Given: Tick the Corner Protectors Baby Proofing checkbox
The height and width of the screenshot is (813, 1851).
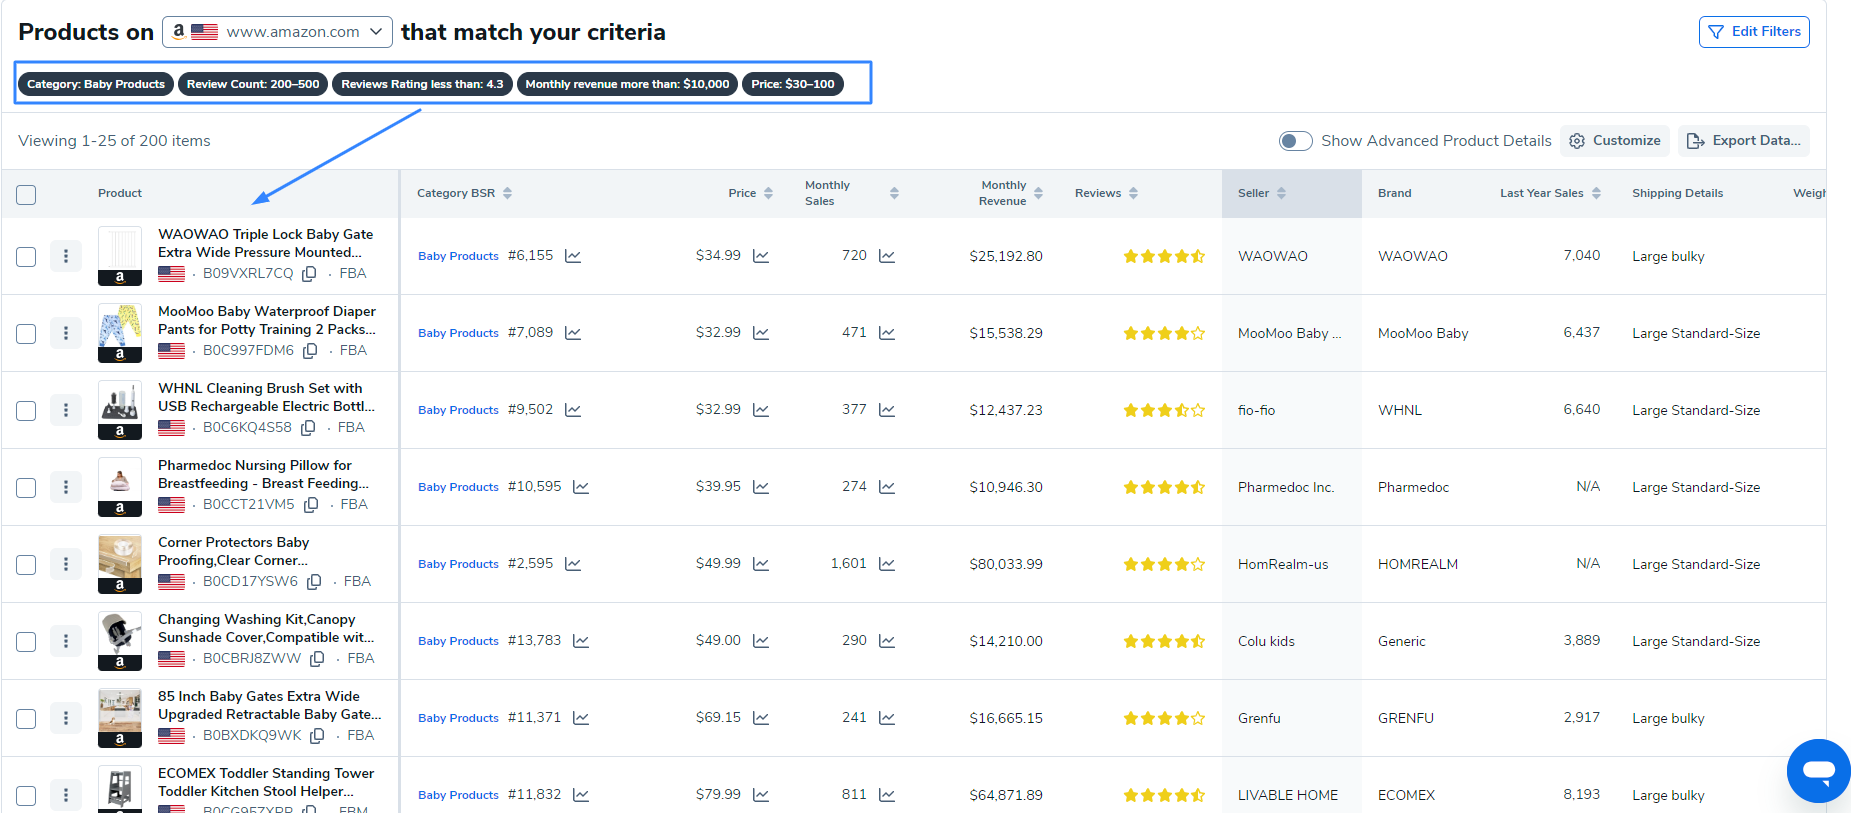Looking at the screenshot, I should pos(26,565).
